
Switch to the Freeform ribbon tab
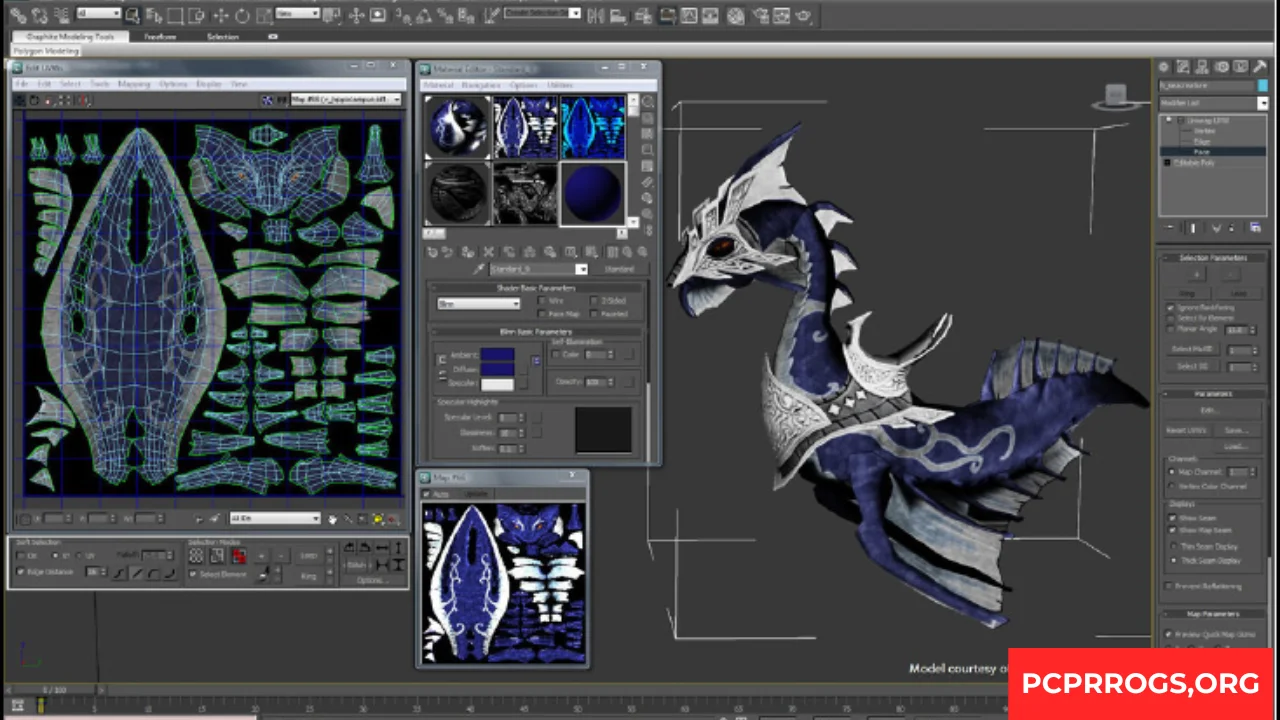pyautogui.click(x=160, y=37)
